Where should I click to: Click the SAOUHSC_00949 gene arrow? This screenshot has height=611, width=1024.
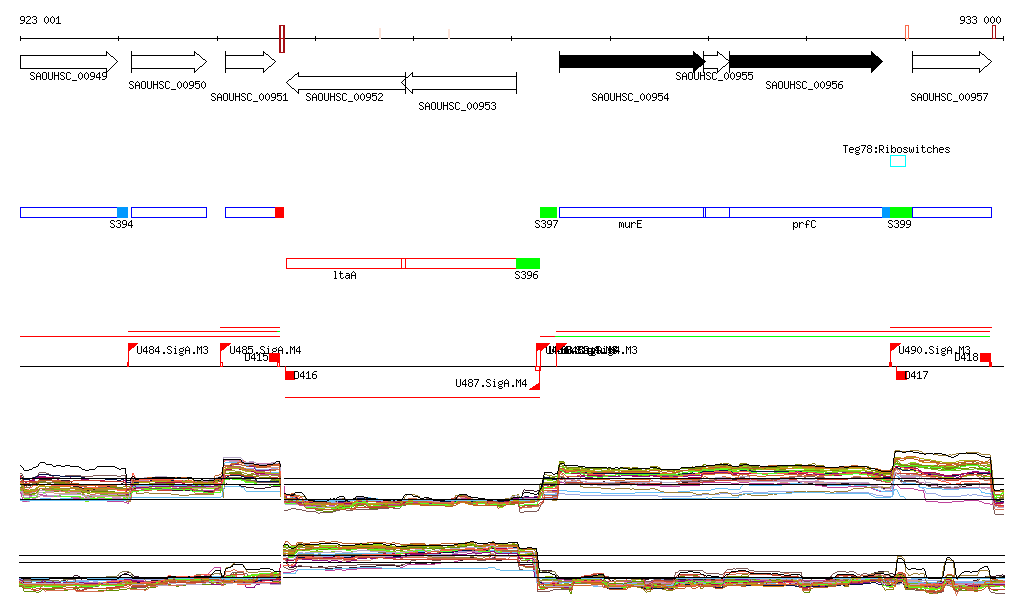point(69,62)
